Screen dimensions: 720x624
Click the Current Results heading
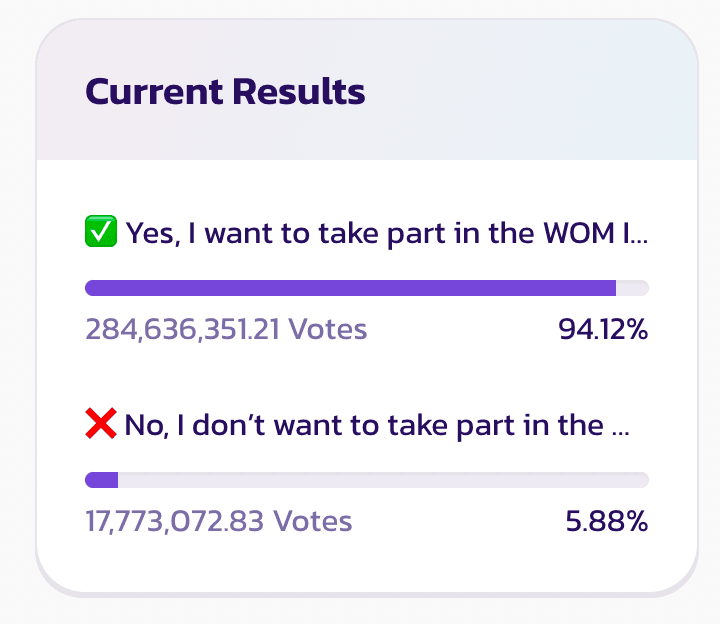225,91
